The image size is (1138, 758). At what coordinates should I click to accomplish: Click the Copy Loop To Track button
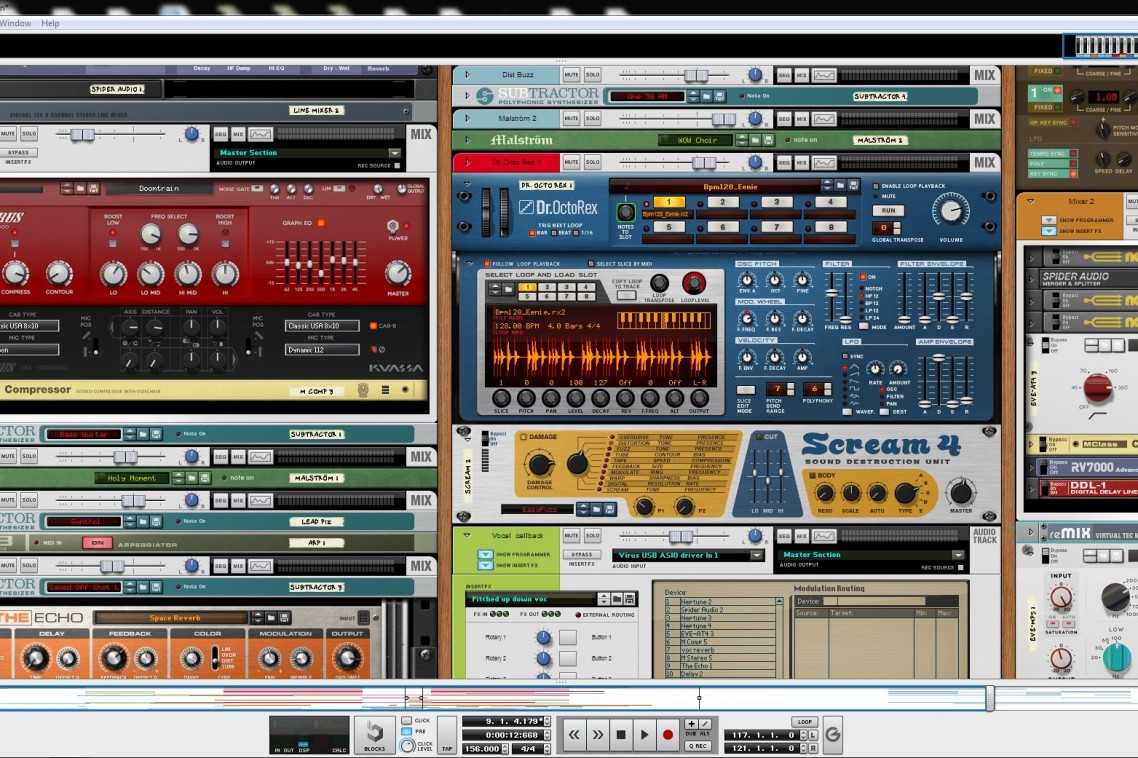tap(626, 295)
